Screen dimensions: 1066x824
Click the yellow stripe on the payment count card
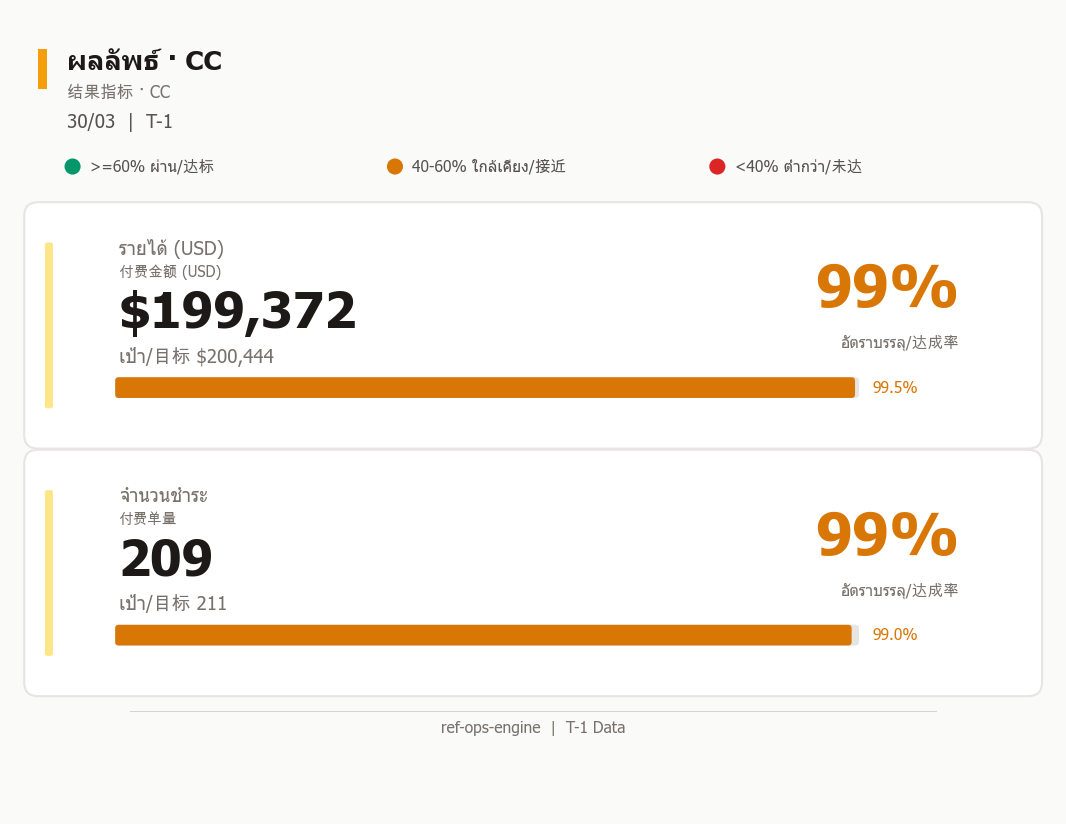(49, 572)
